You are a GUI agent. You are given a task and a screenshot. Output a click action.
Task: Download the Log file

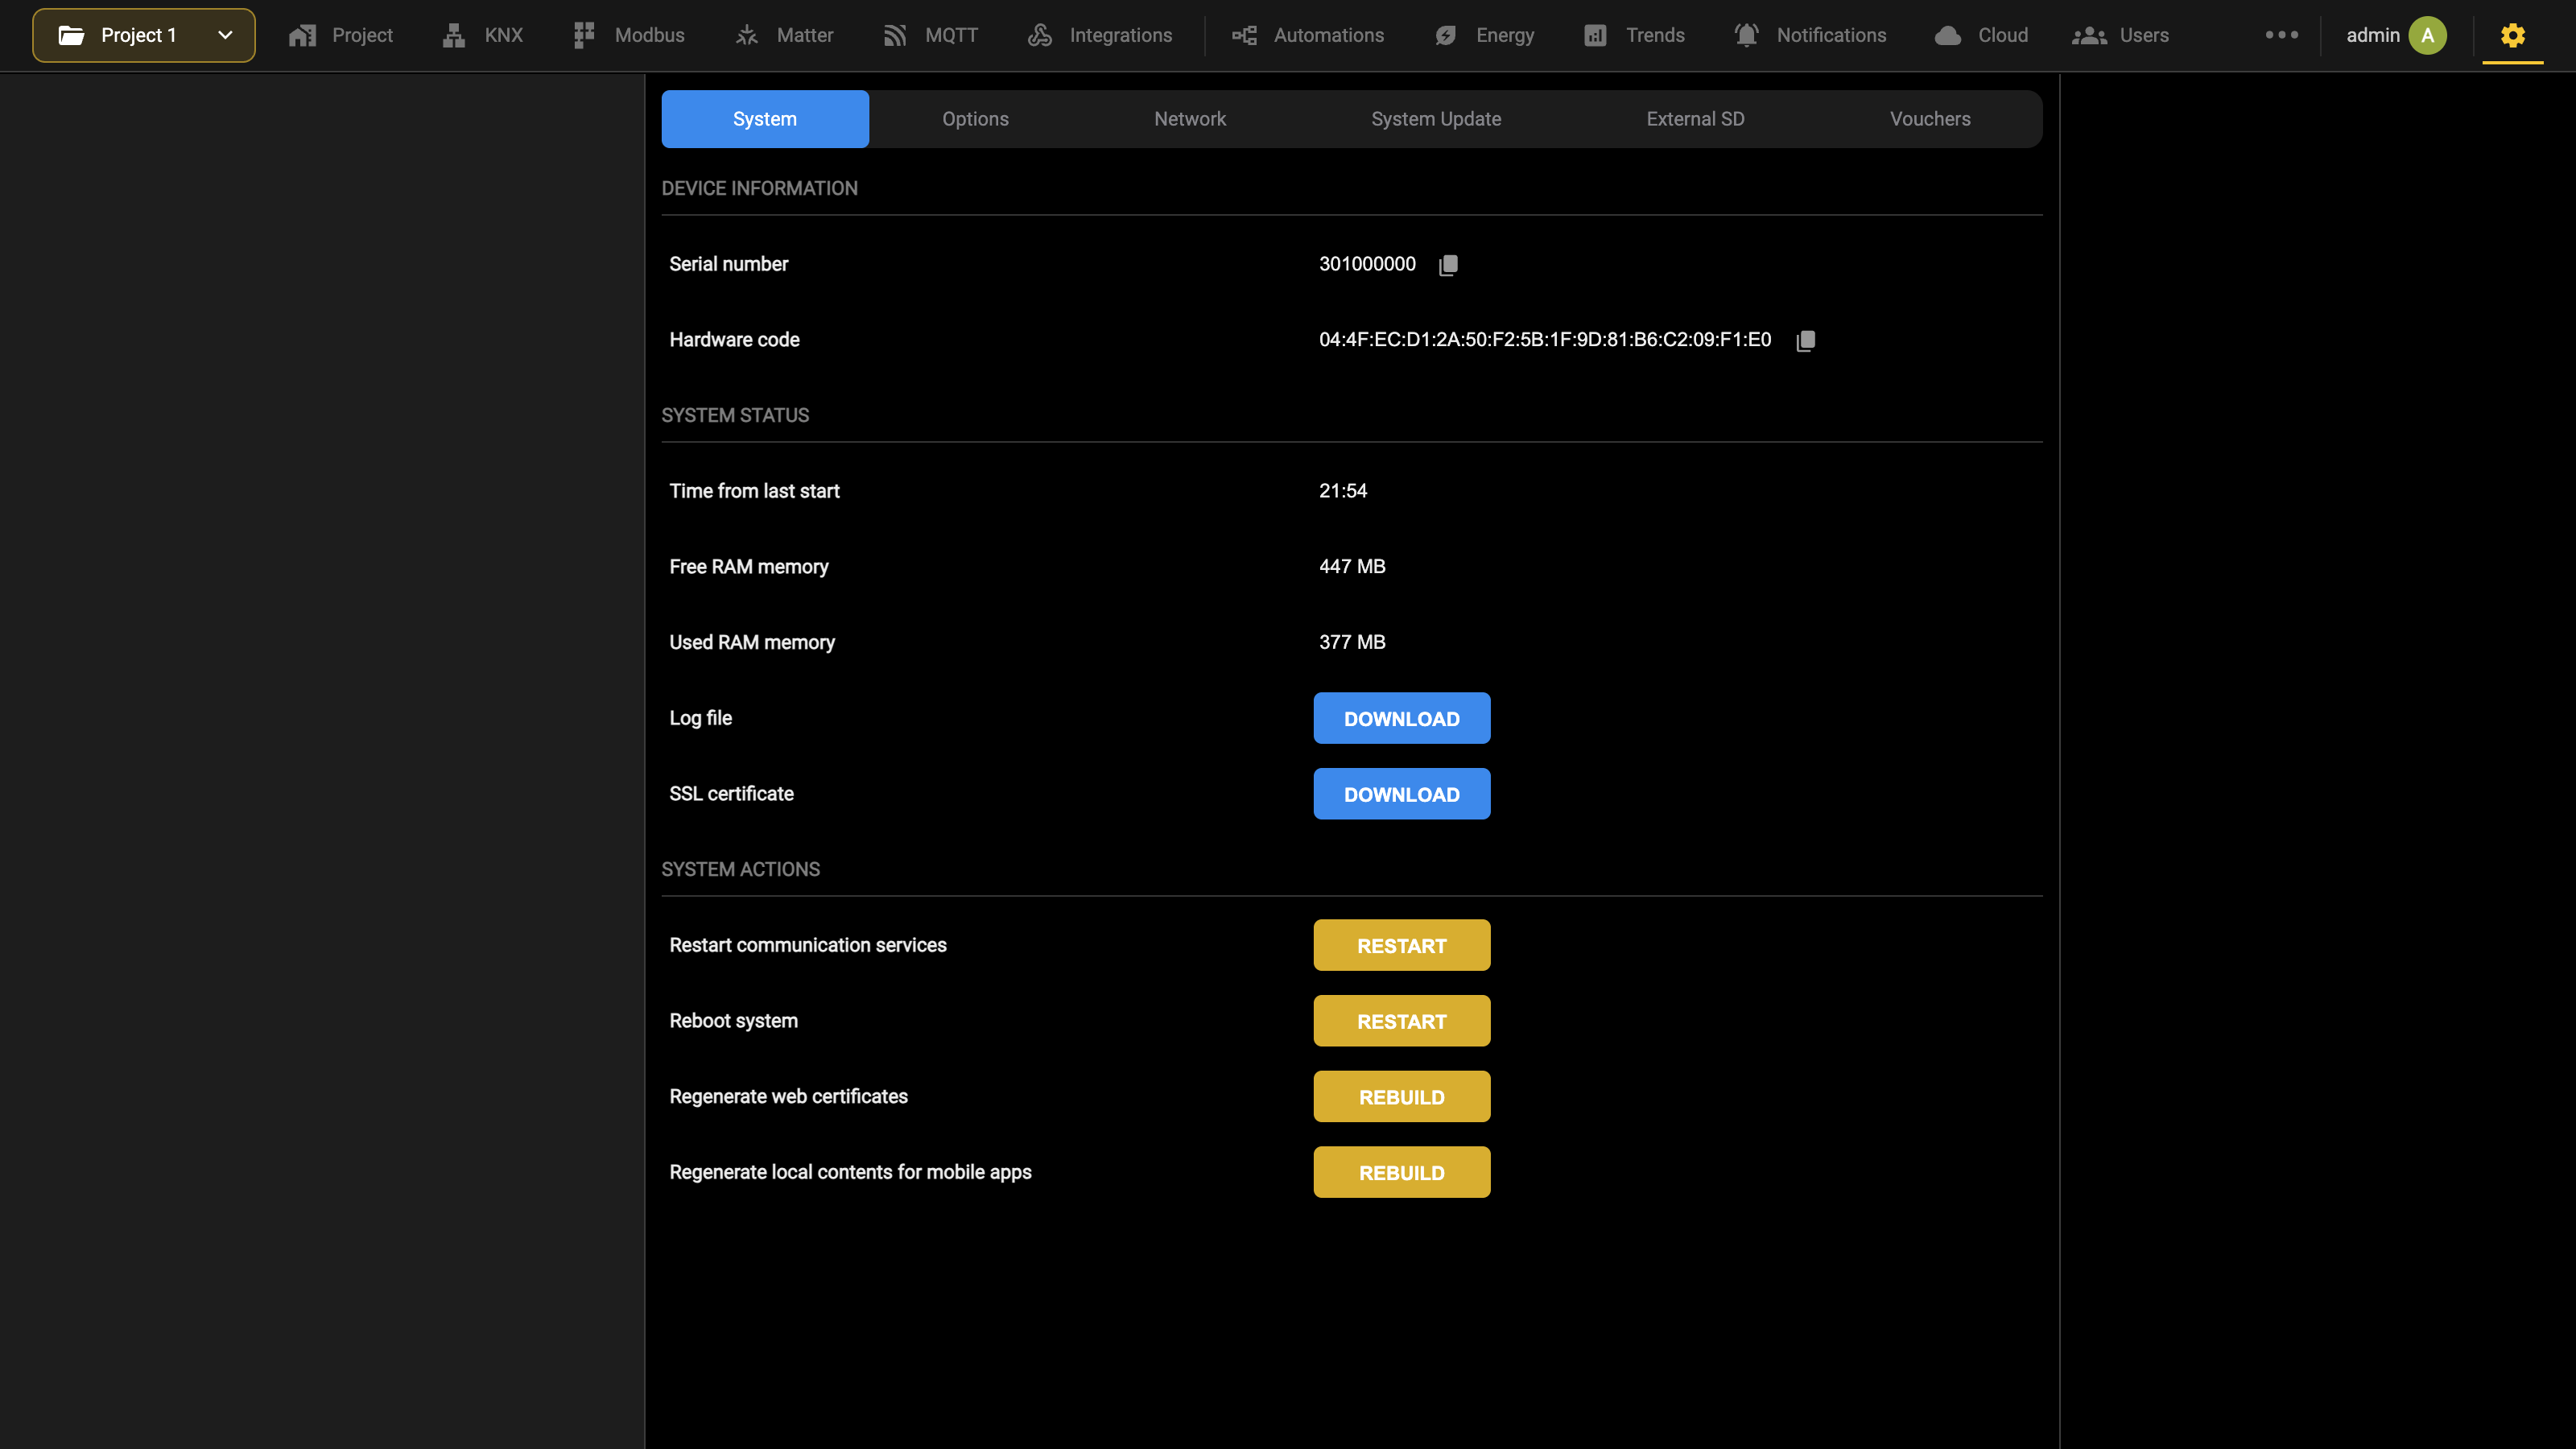[x=1402, y=718]
